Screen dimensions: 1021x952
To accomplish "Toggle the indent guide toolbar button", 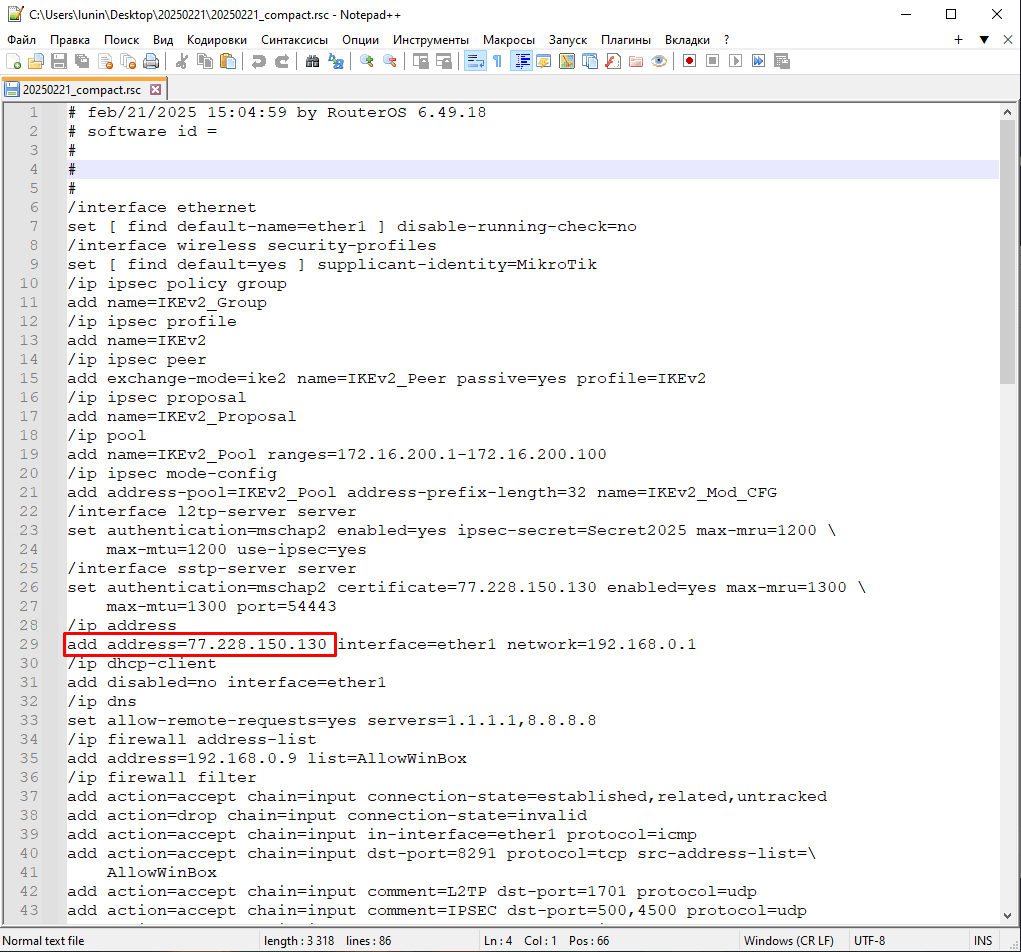I will point(521,61).
